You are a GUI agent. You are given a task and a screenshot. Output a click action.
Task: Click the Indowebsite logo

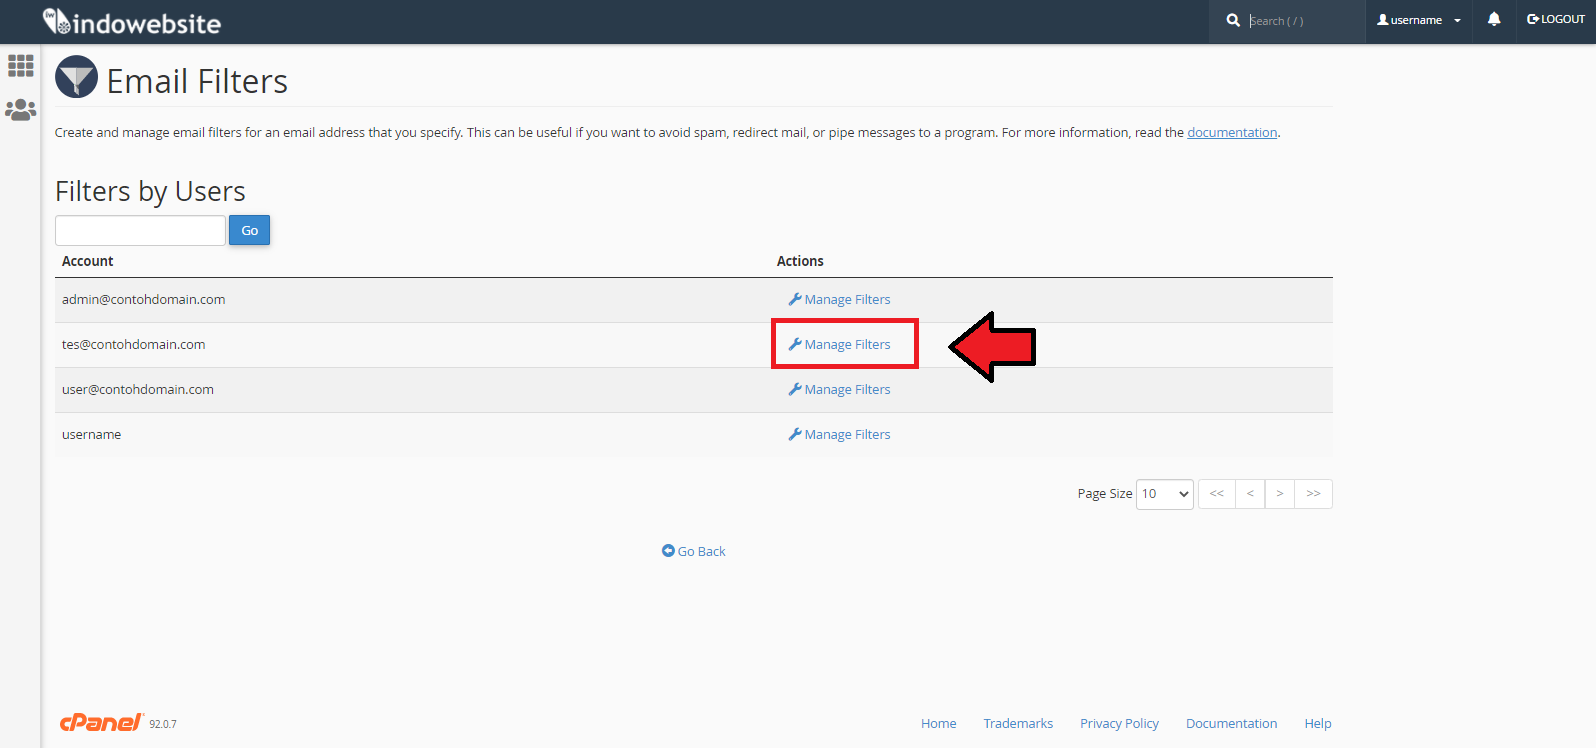pos(132,22)
